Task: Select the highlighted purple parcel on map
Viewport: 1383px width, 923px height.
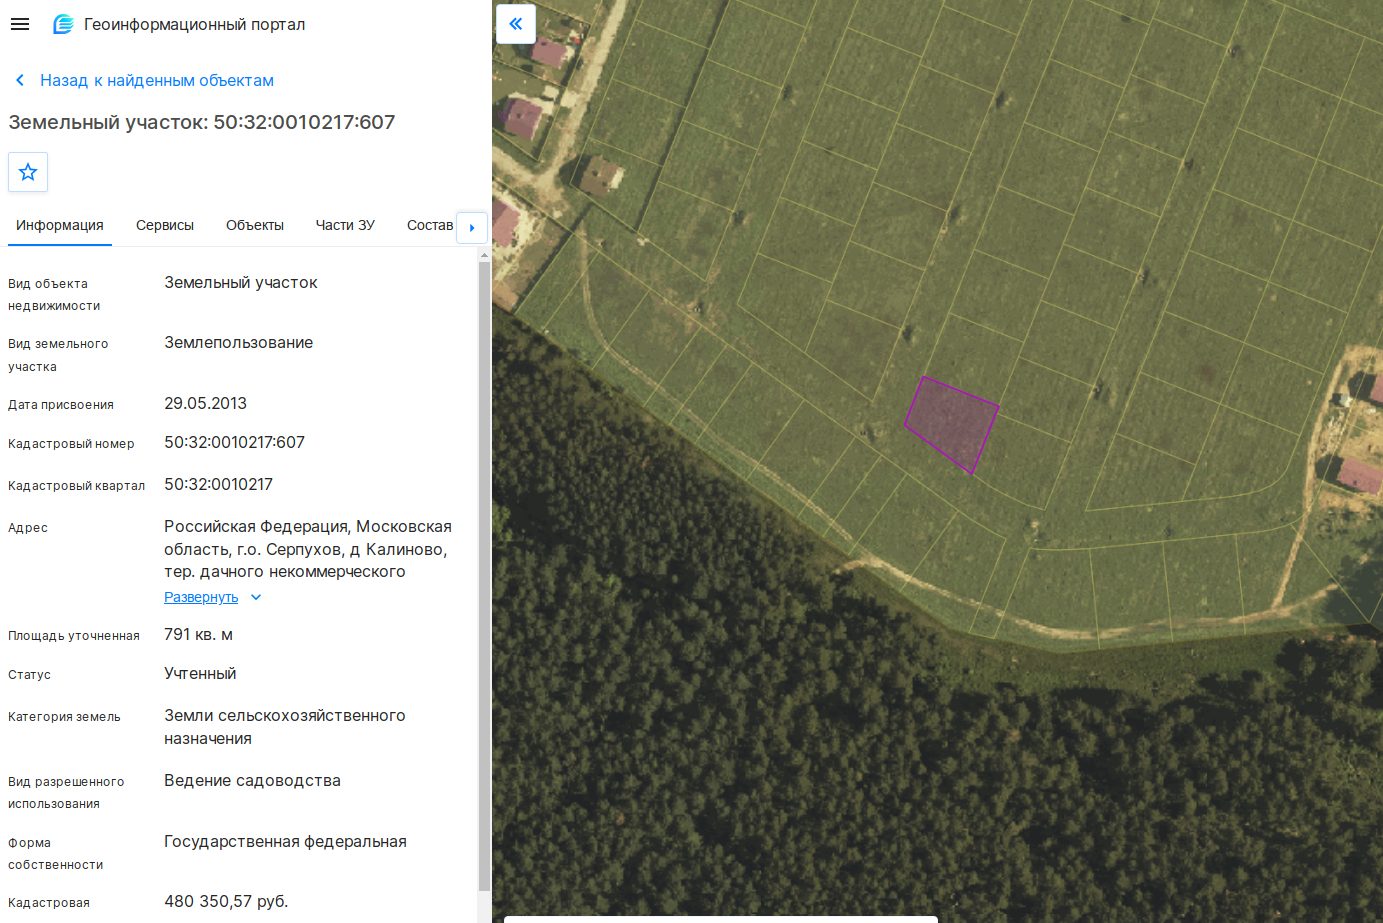Action: [x=951, y=424]
